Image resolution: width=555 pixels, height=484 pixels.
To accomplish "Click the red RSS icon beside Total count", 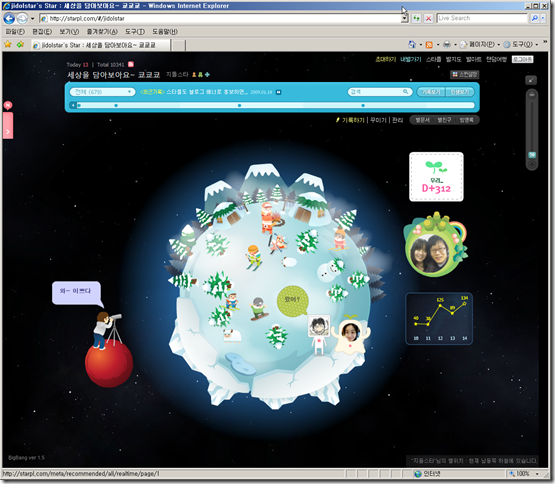I will tap(131, 64).
